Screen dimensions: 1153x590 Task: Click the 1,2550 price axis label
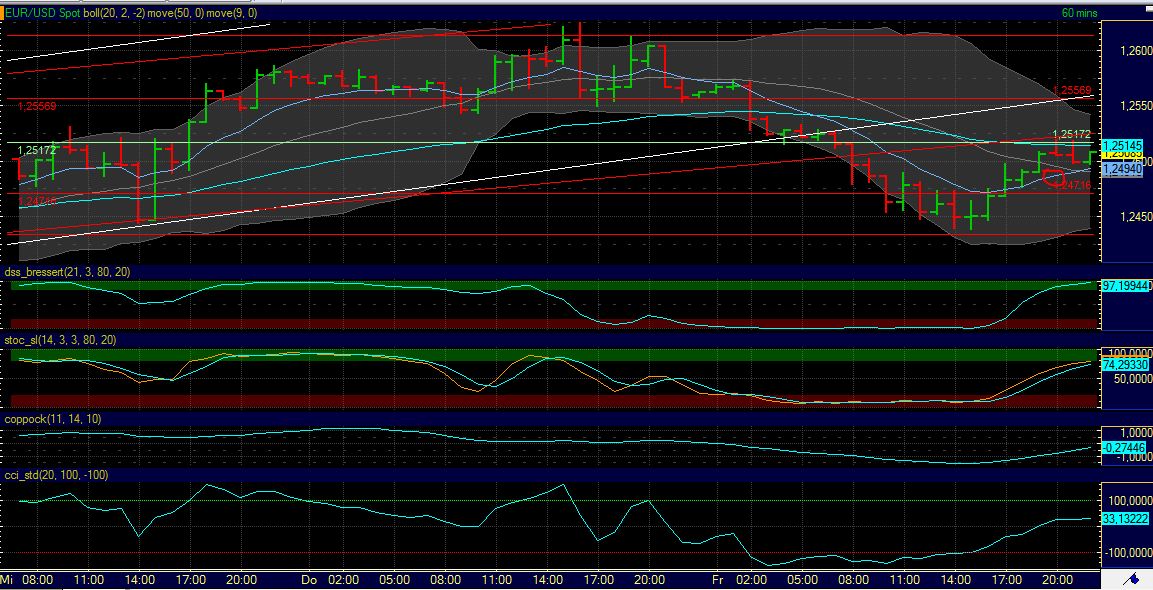pyautogui.click(x=1136, y=106)
